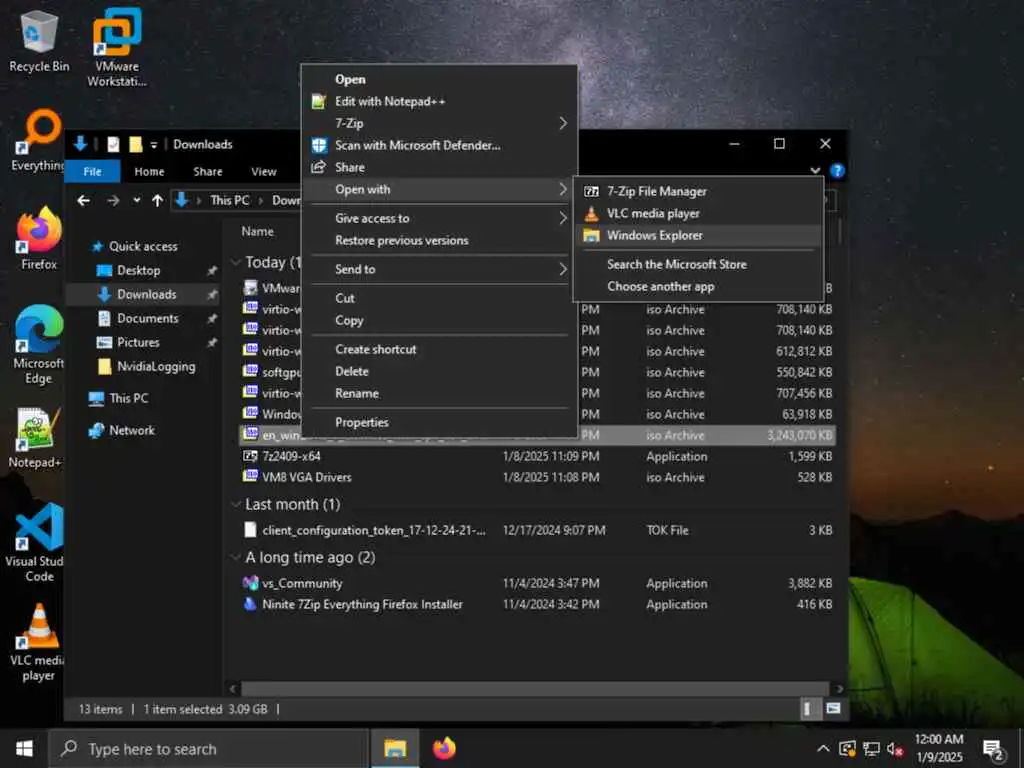Click the taskbar search box

click(x=209, y=749)
